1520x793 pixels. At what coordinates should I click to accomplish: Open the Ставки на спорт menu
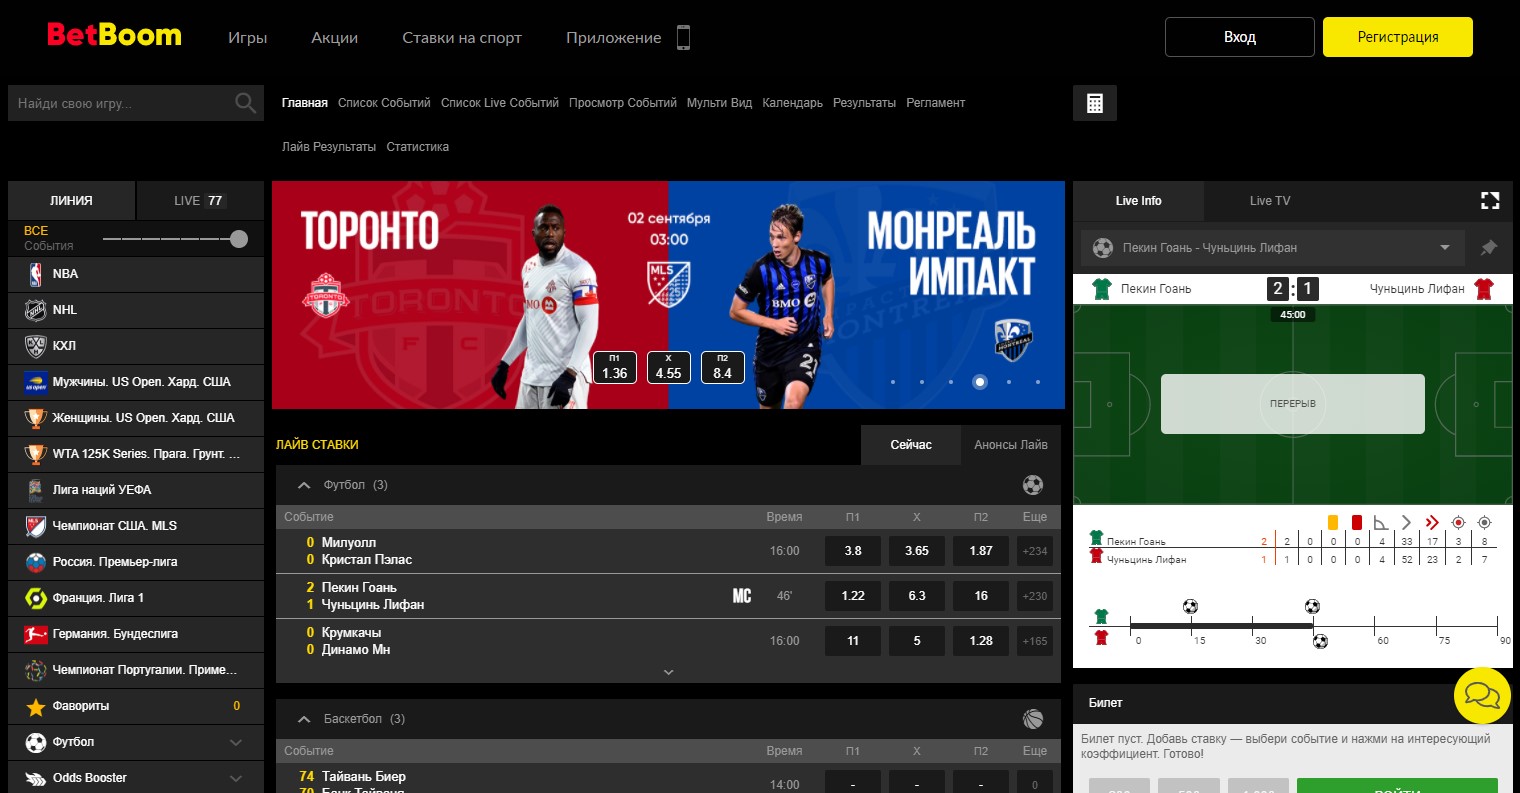tap(462, 38)
